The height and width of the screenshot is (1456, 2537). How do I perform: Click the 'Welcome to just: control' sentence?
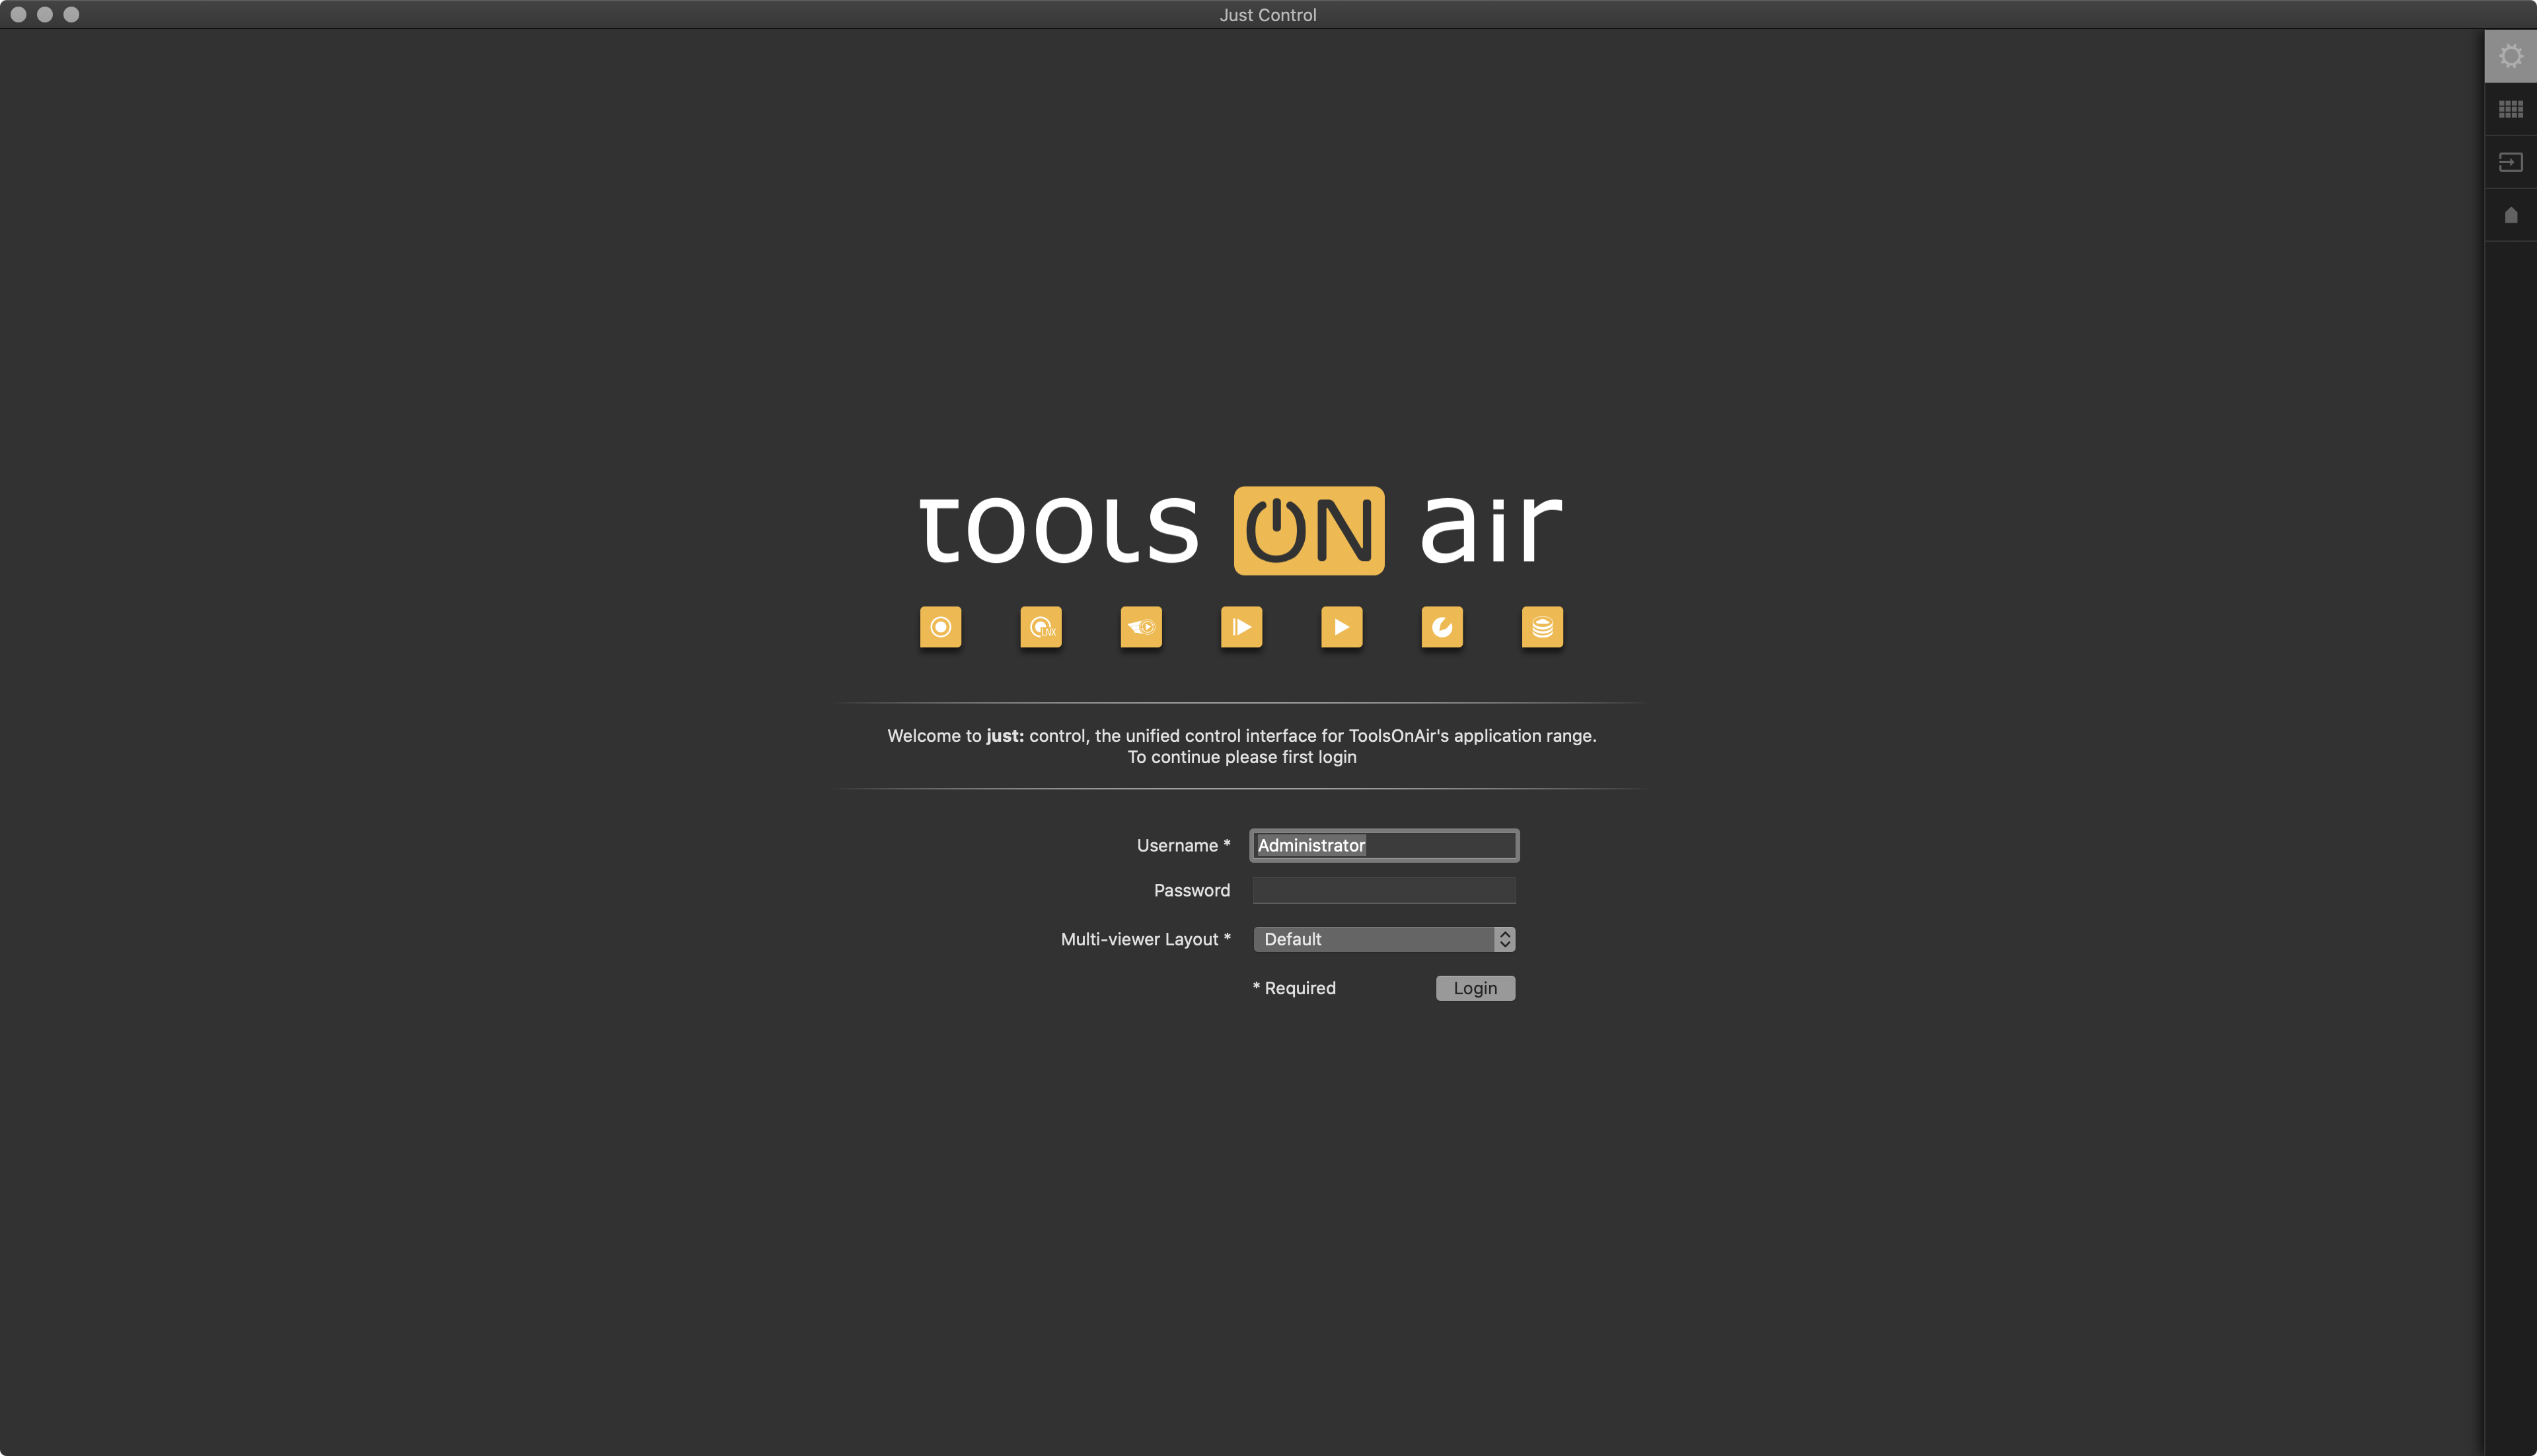1241,736
